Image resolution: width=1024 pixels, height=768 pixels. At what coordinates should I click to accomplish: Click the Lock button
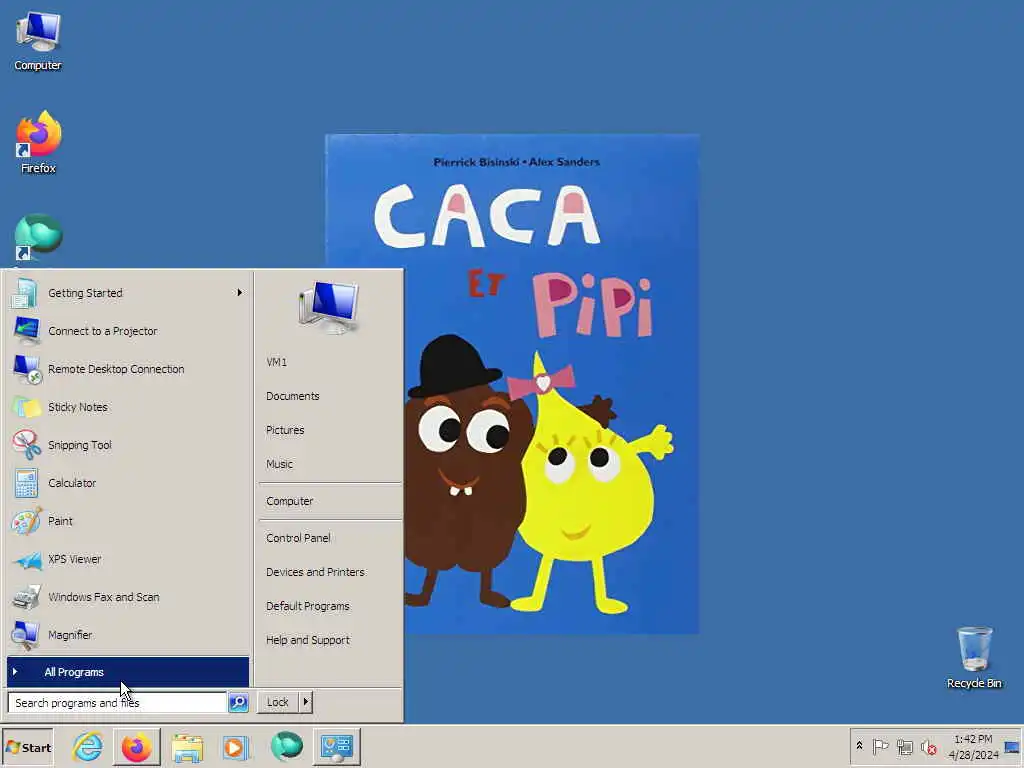click(278, 702)
